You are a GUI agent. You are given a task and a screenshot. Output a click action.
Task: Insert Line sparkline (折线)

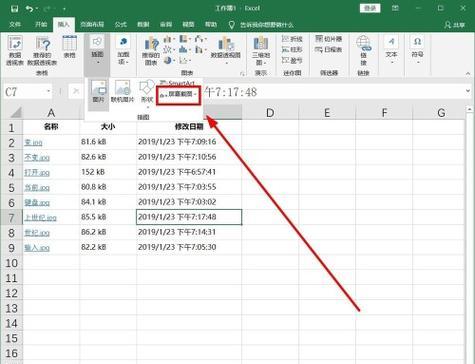pyautogui.click(x=292, y=39)
